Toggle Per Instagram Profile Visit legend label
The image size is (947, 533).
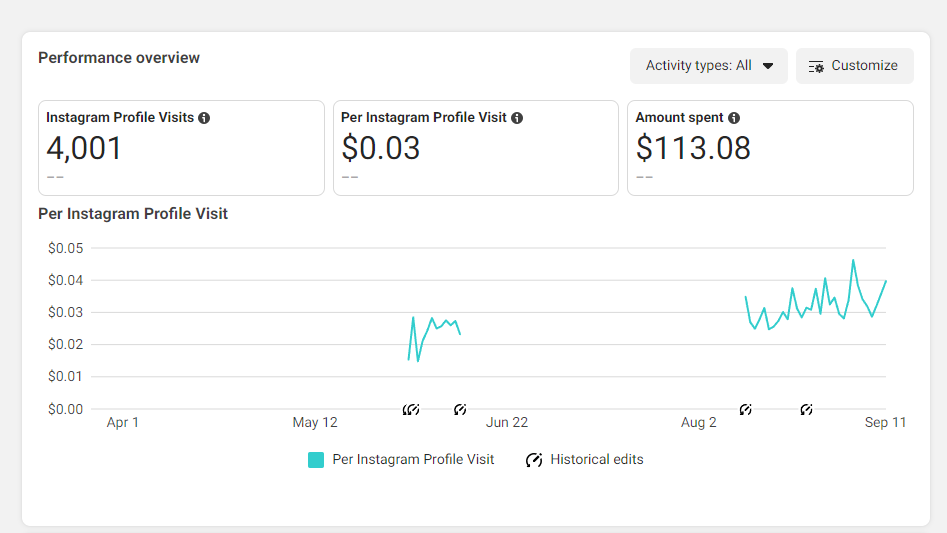(413, 459)
